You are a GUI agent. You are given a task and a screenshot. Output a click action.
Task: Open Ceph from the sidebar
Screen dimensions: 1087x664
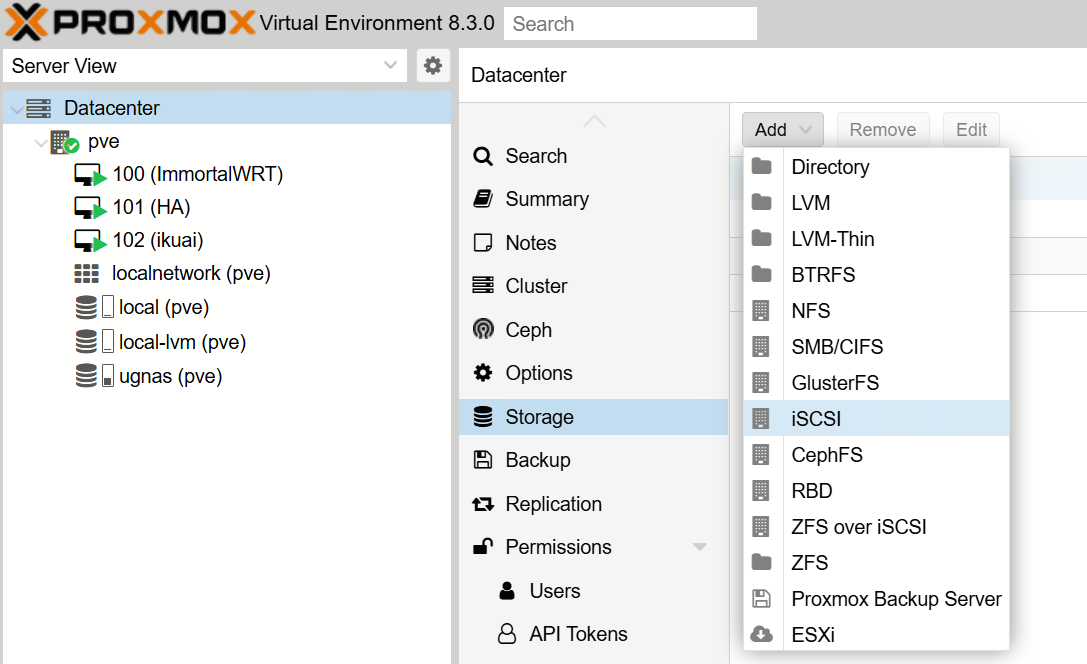click(528, 330)
